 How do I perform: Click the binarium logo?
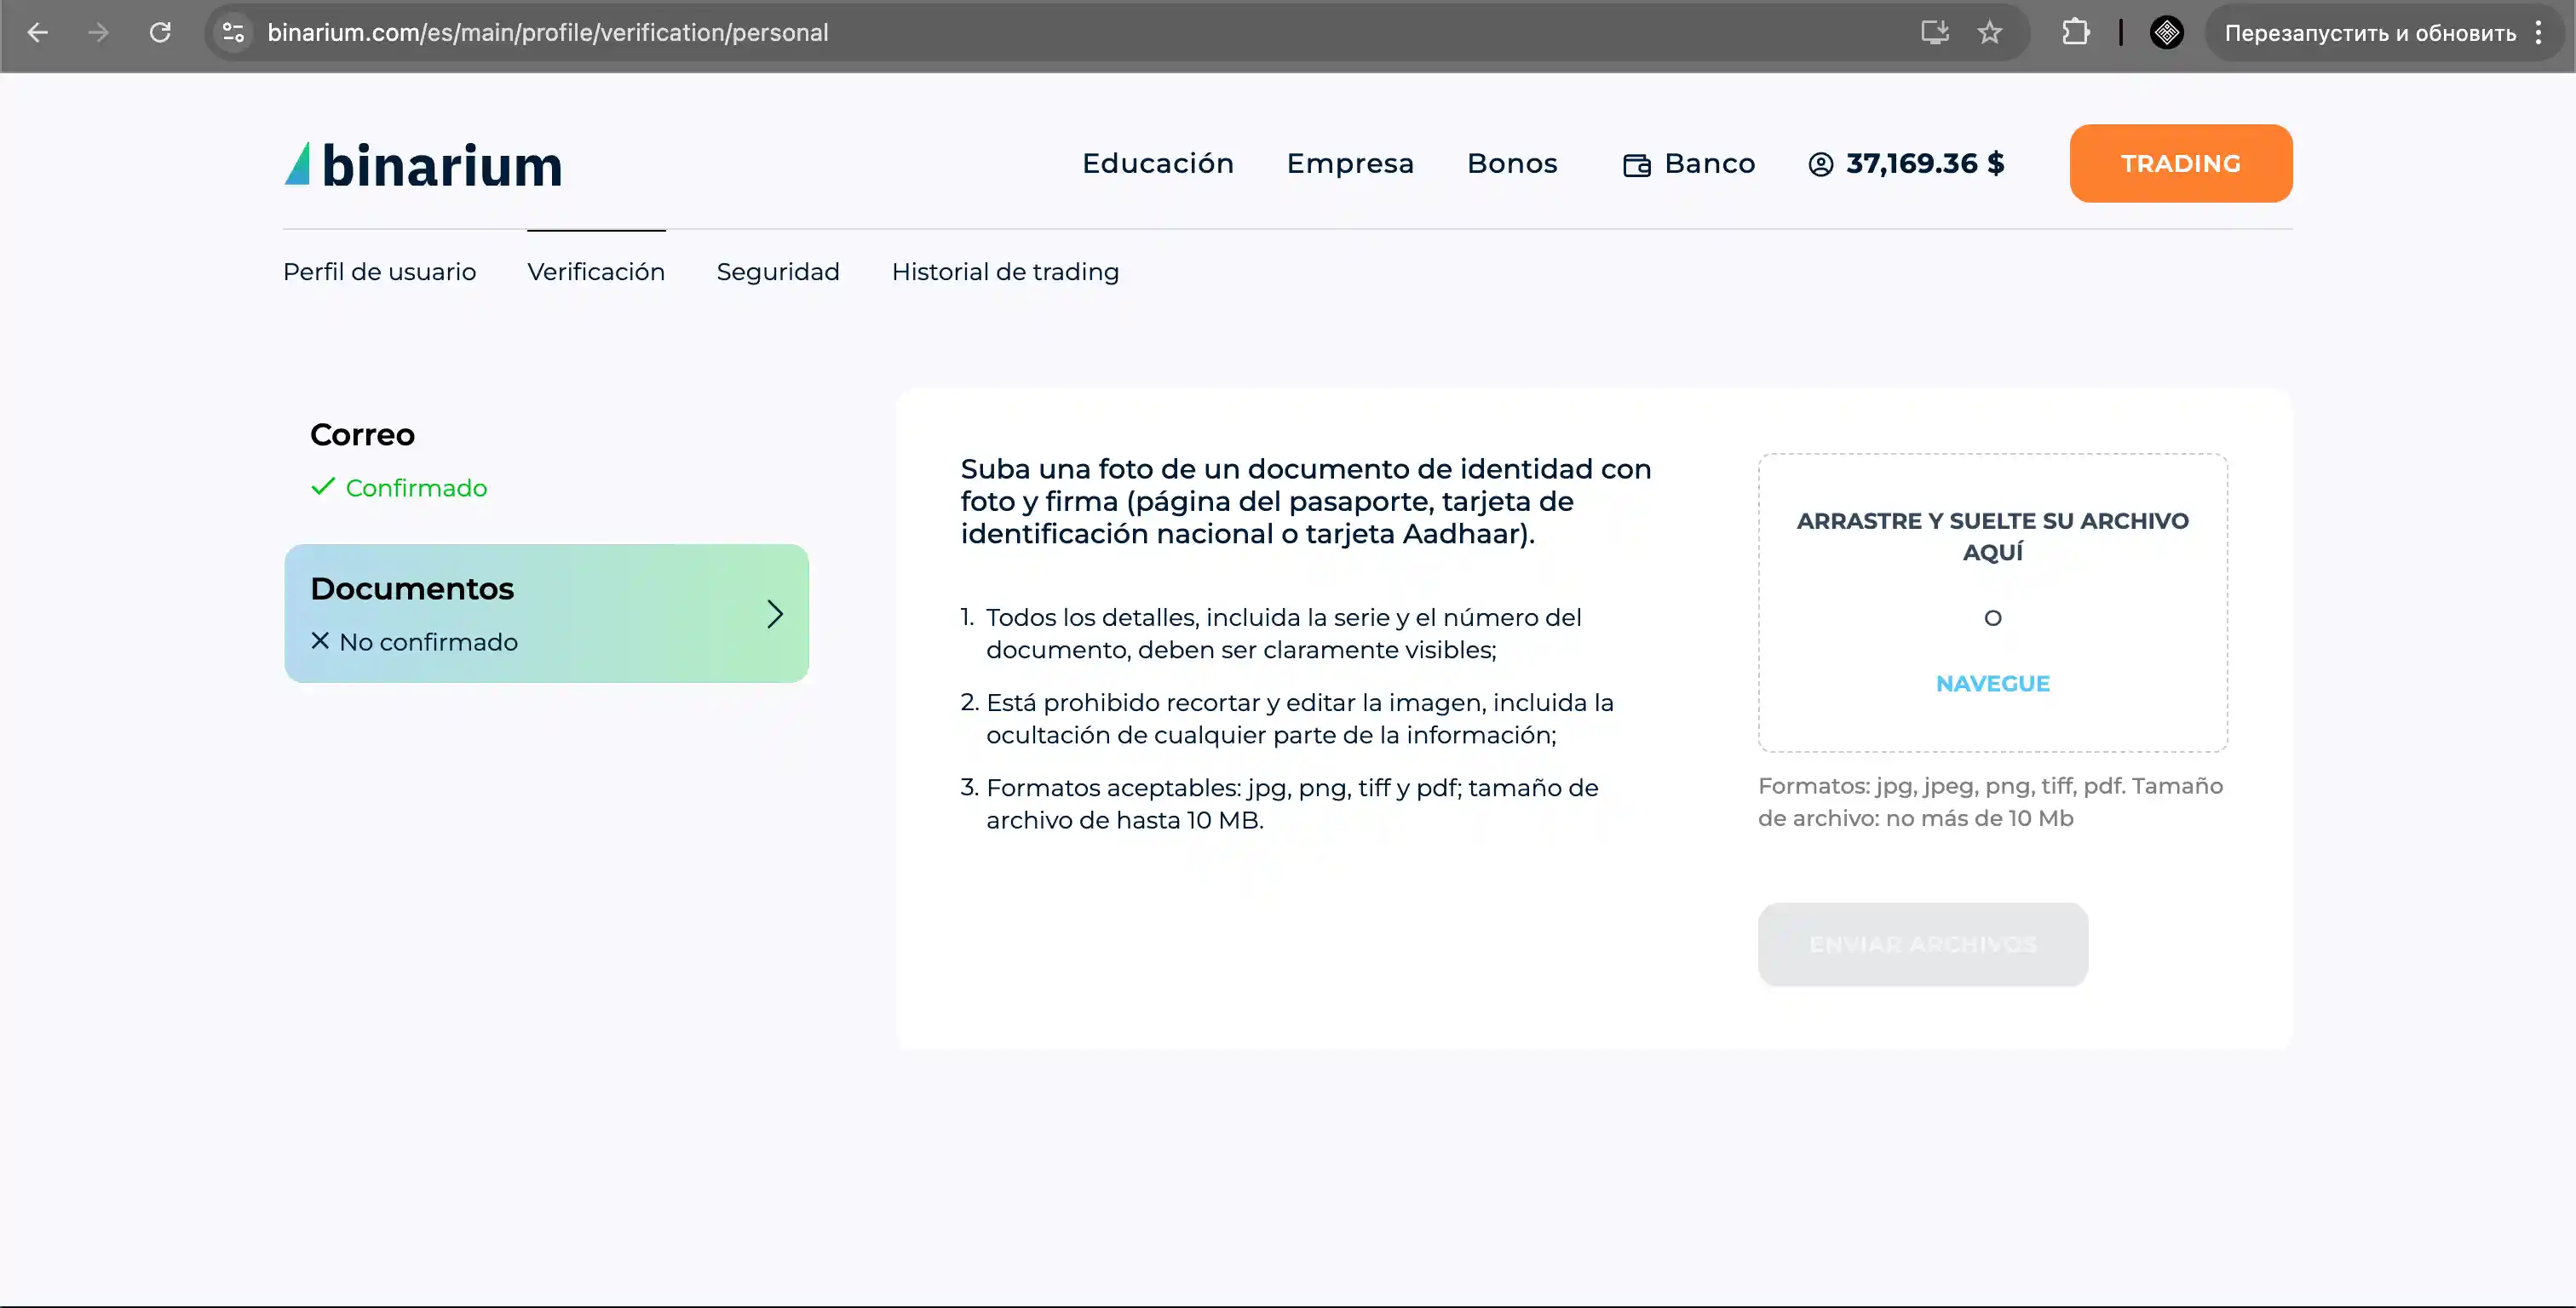(423, 164)
